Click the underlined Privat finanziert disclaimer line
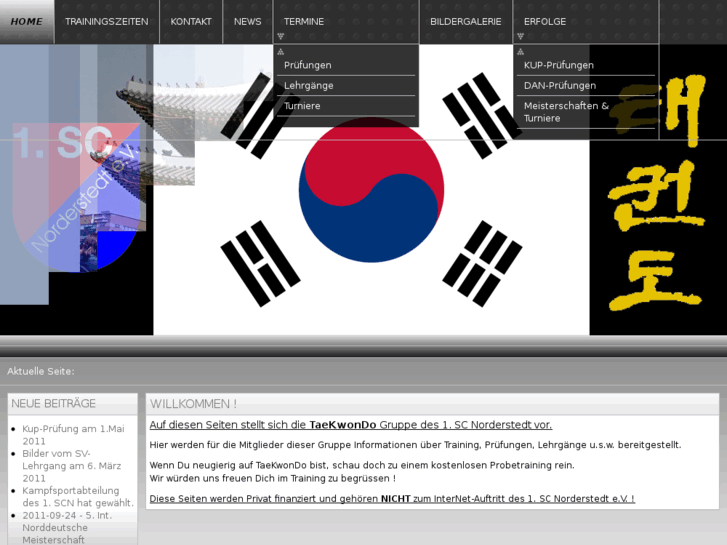Image resolution: width=727 pixels, height=545 pixels. click(392, 499)
